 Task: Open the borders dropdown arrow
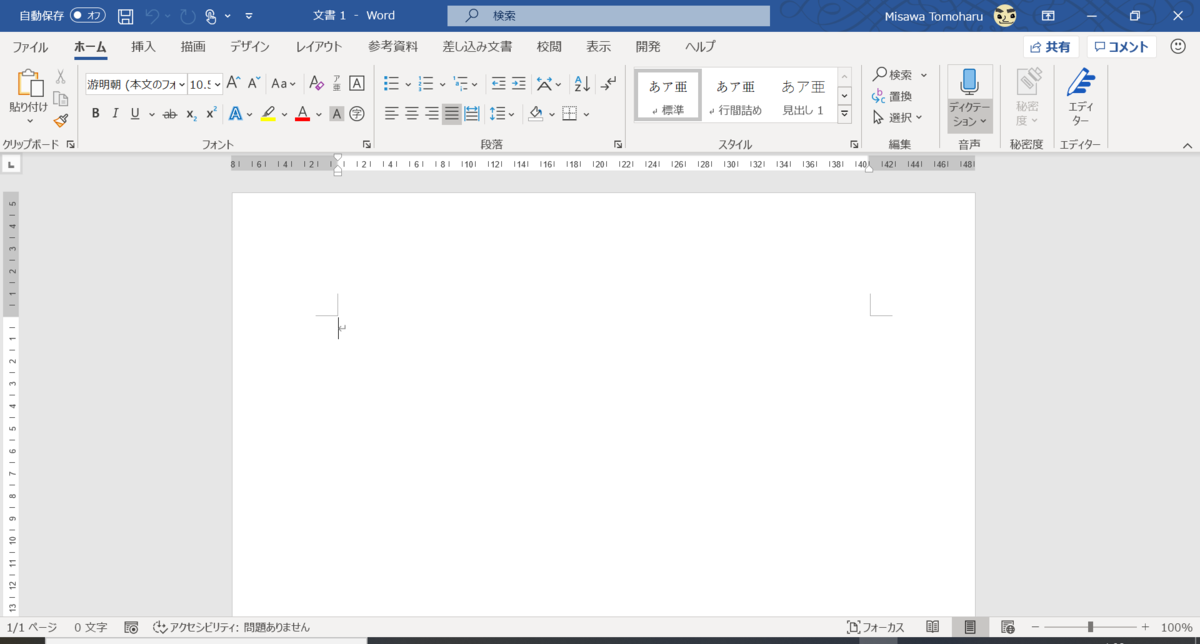coord(586,114)
